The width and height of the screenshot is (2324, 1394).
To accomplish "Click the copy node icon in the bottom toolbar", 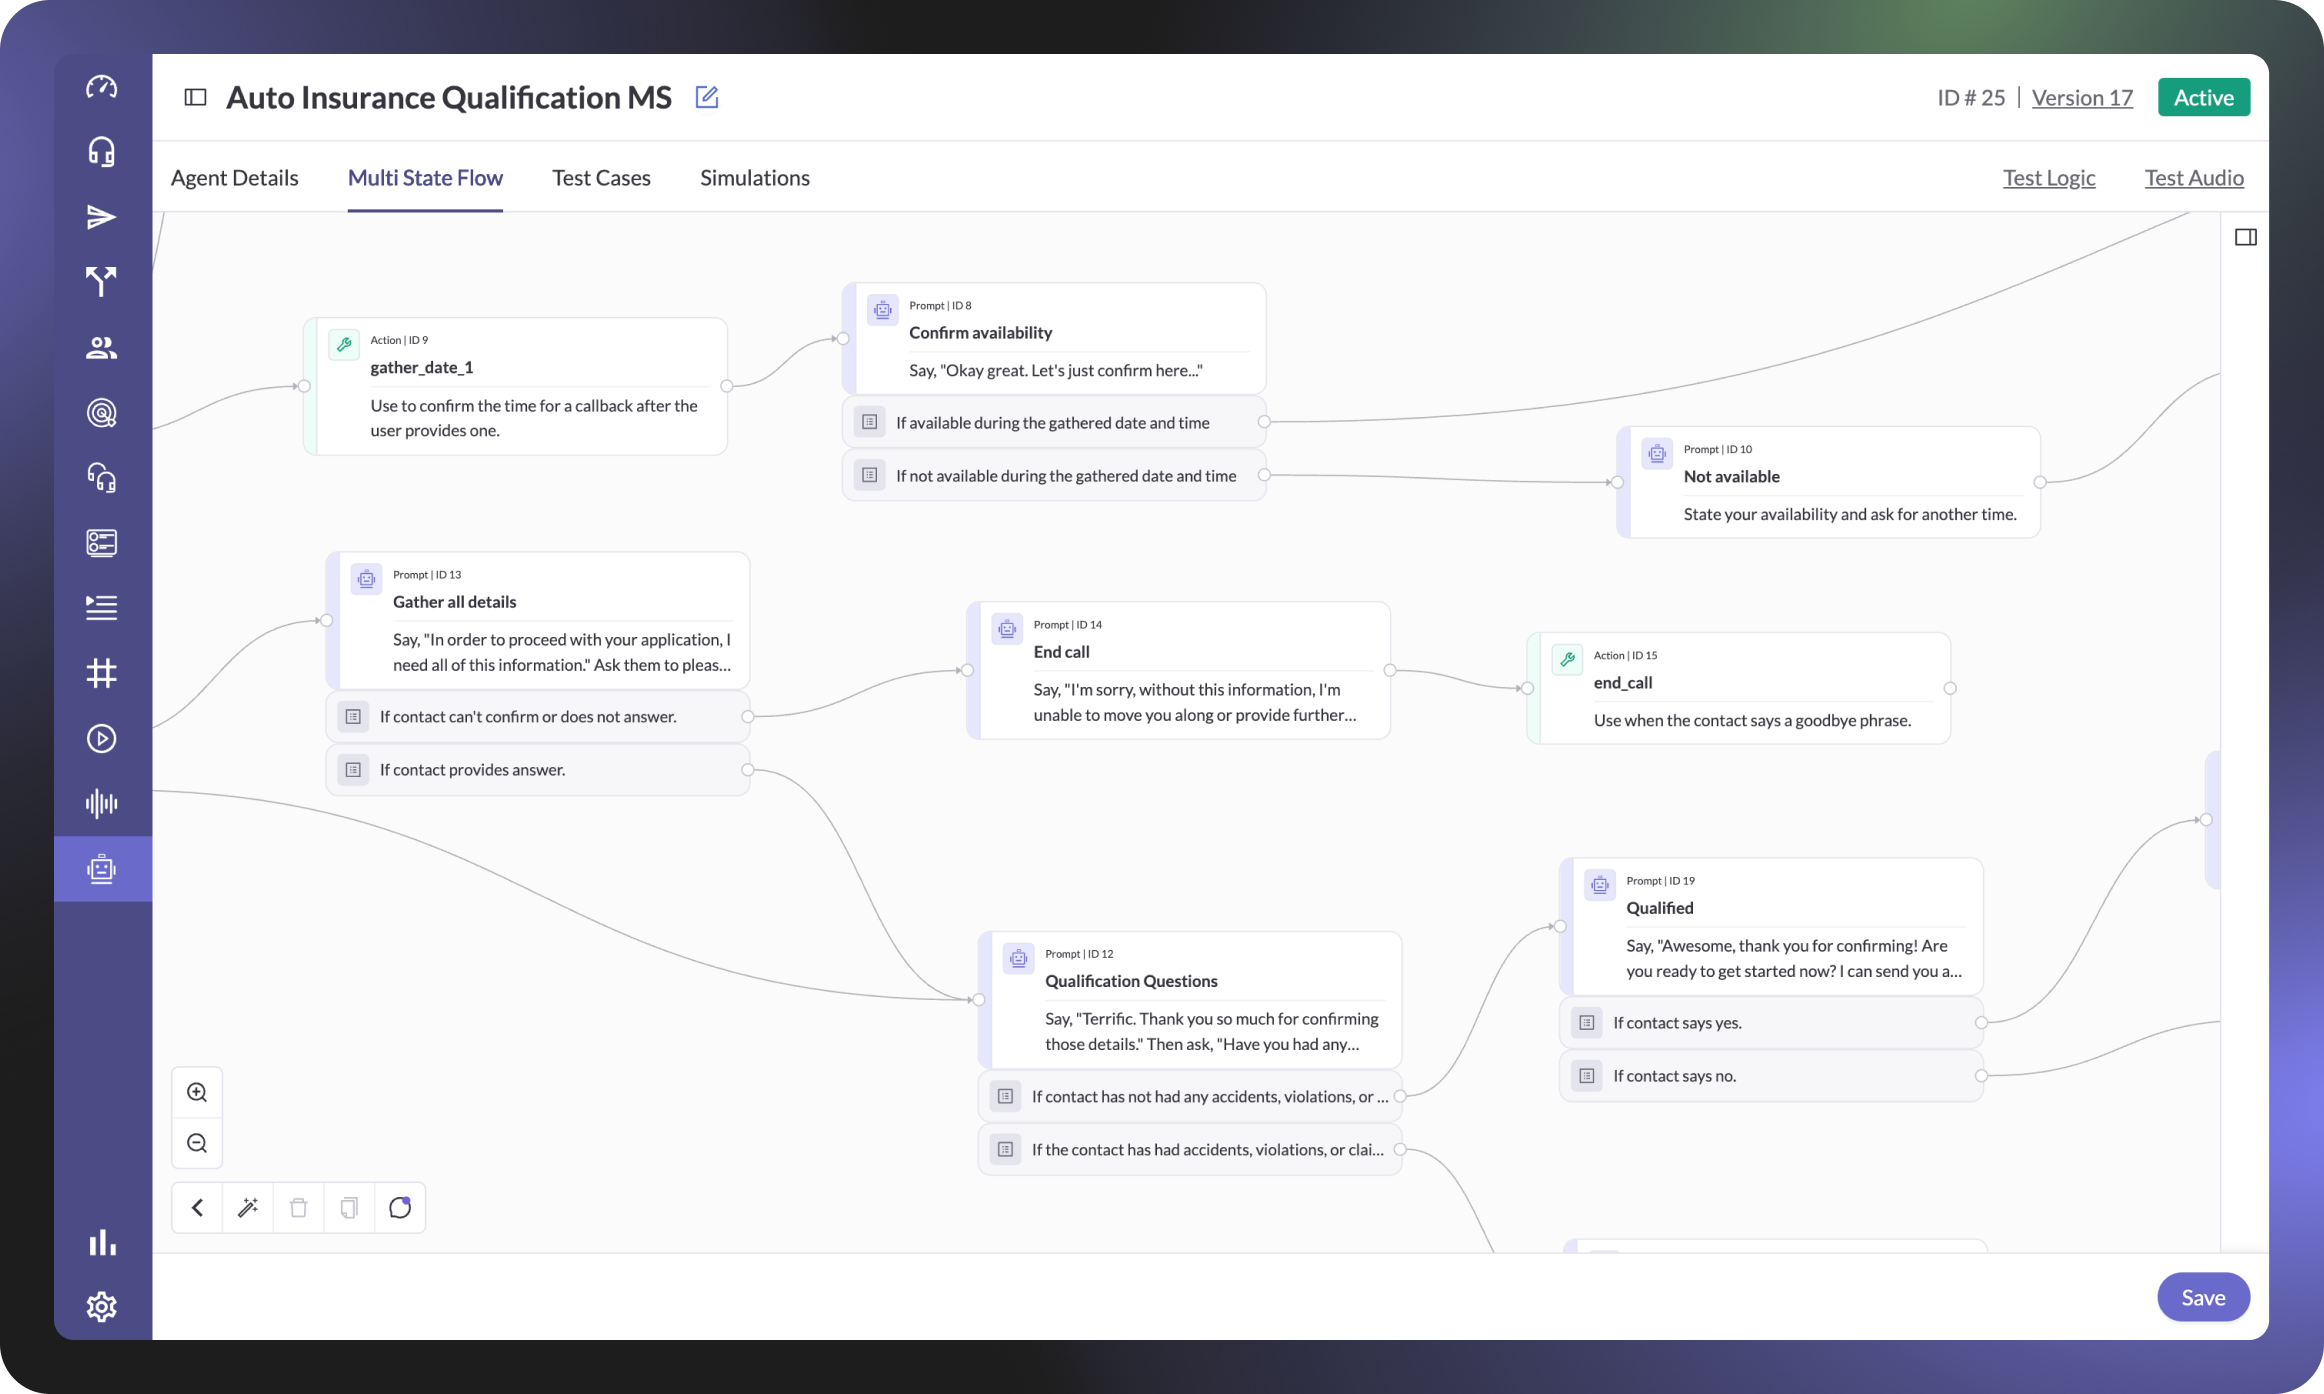I will 349,1208.
